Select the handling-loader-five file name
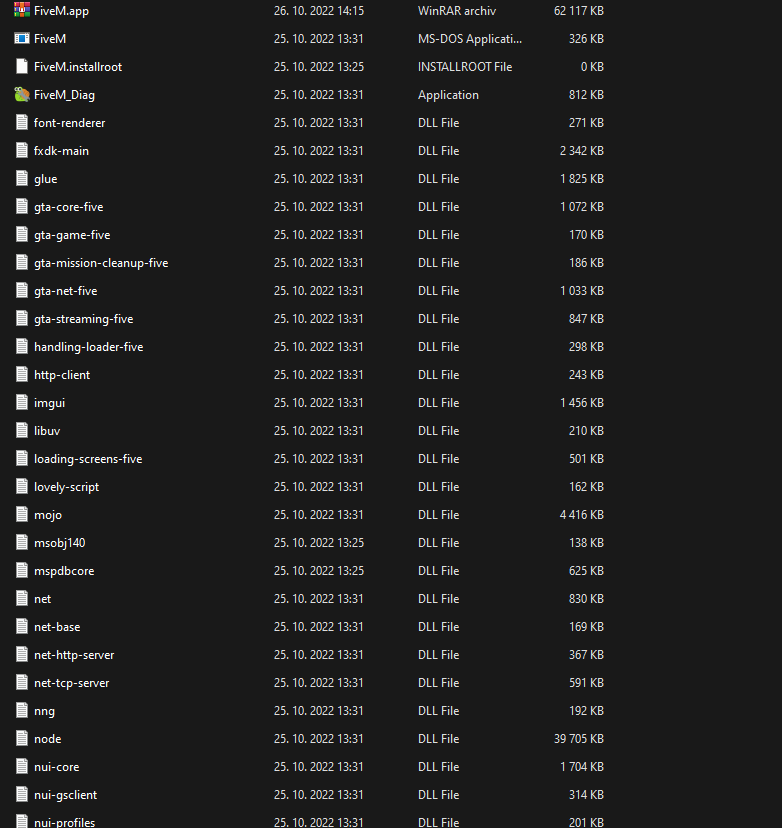Screen dimensions: 782x828 point(88,347)
